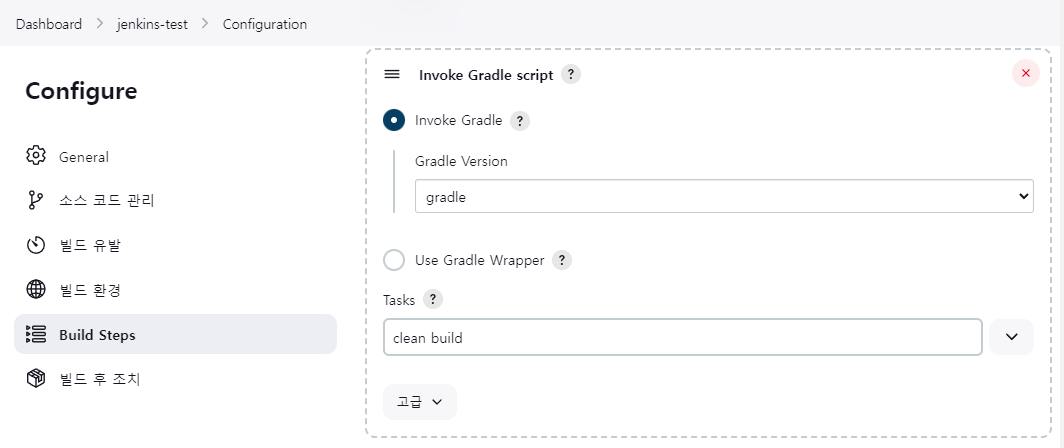Open the Gradle Version dropdown

pos(724,197)
